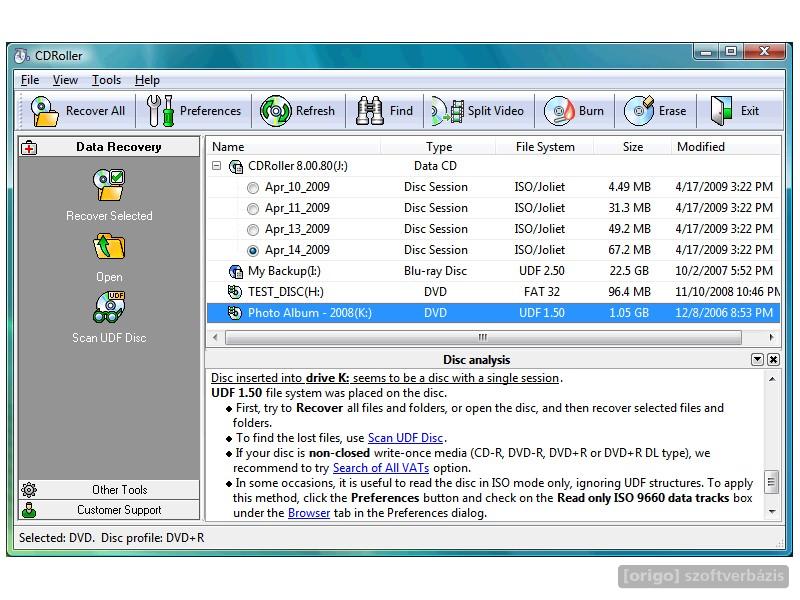Open the File menu
800x600 pixels.
point(30,80)
